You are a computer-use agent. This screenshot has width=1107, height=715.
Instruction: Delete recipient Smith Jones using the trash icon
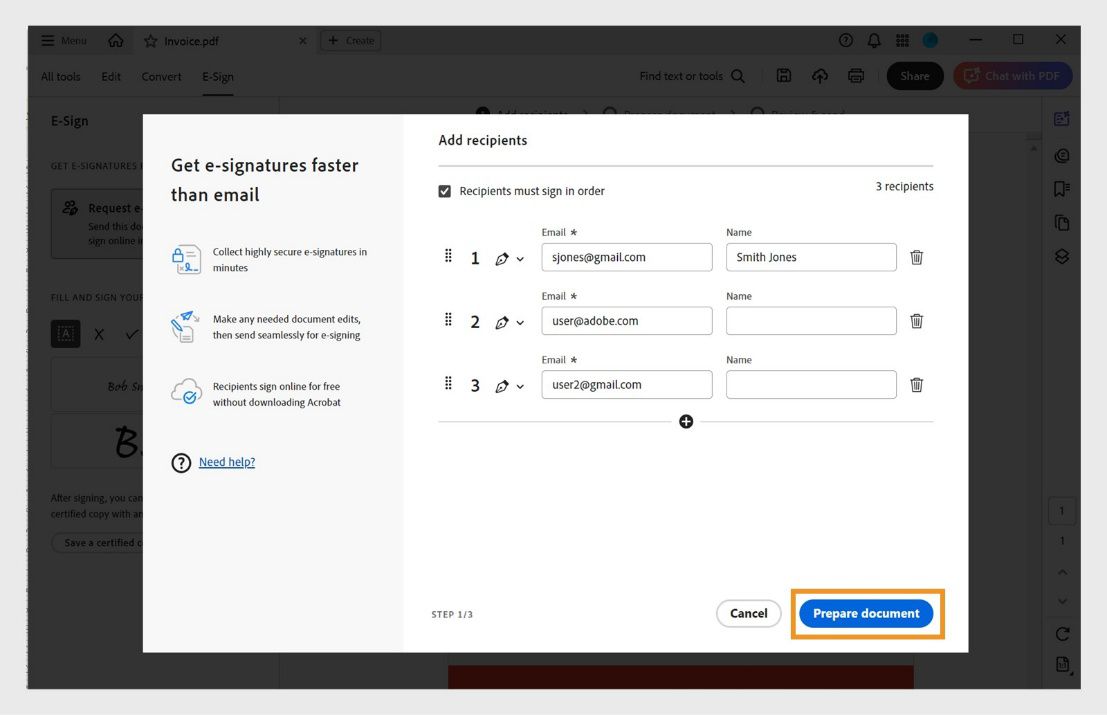coord(916,257)
